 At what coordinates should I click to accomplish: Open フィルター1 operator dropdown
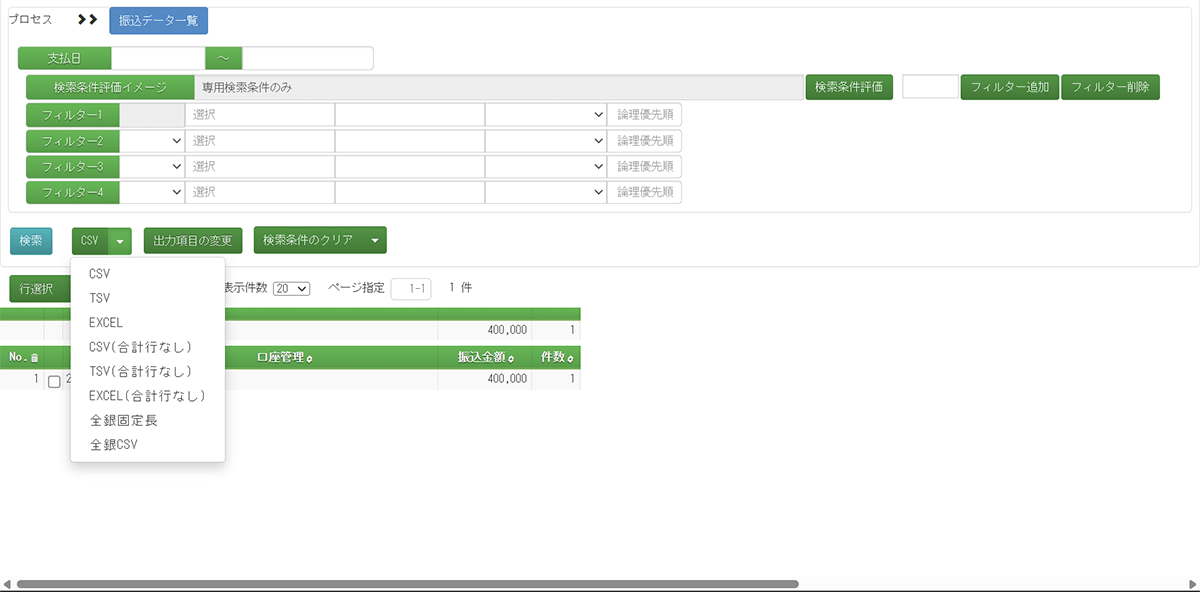[545, 115]
